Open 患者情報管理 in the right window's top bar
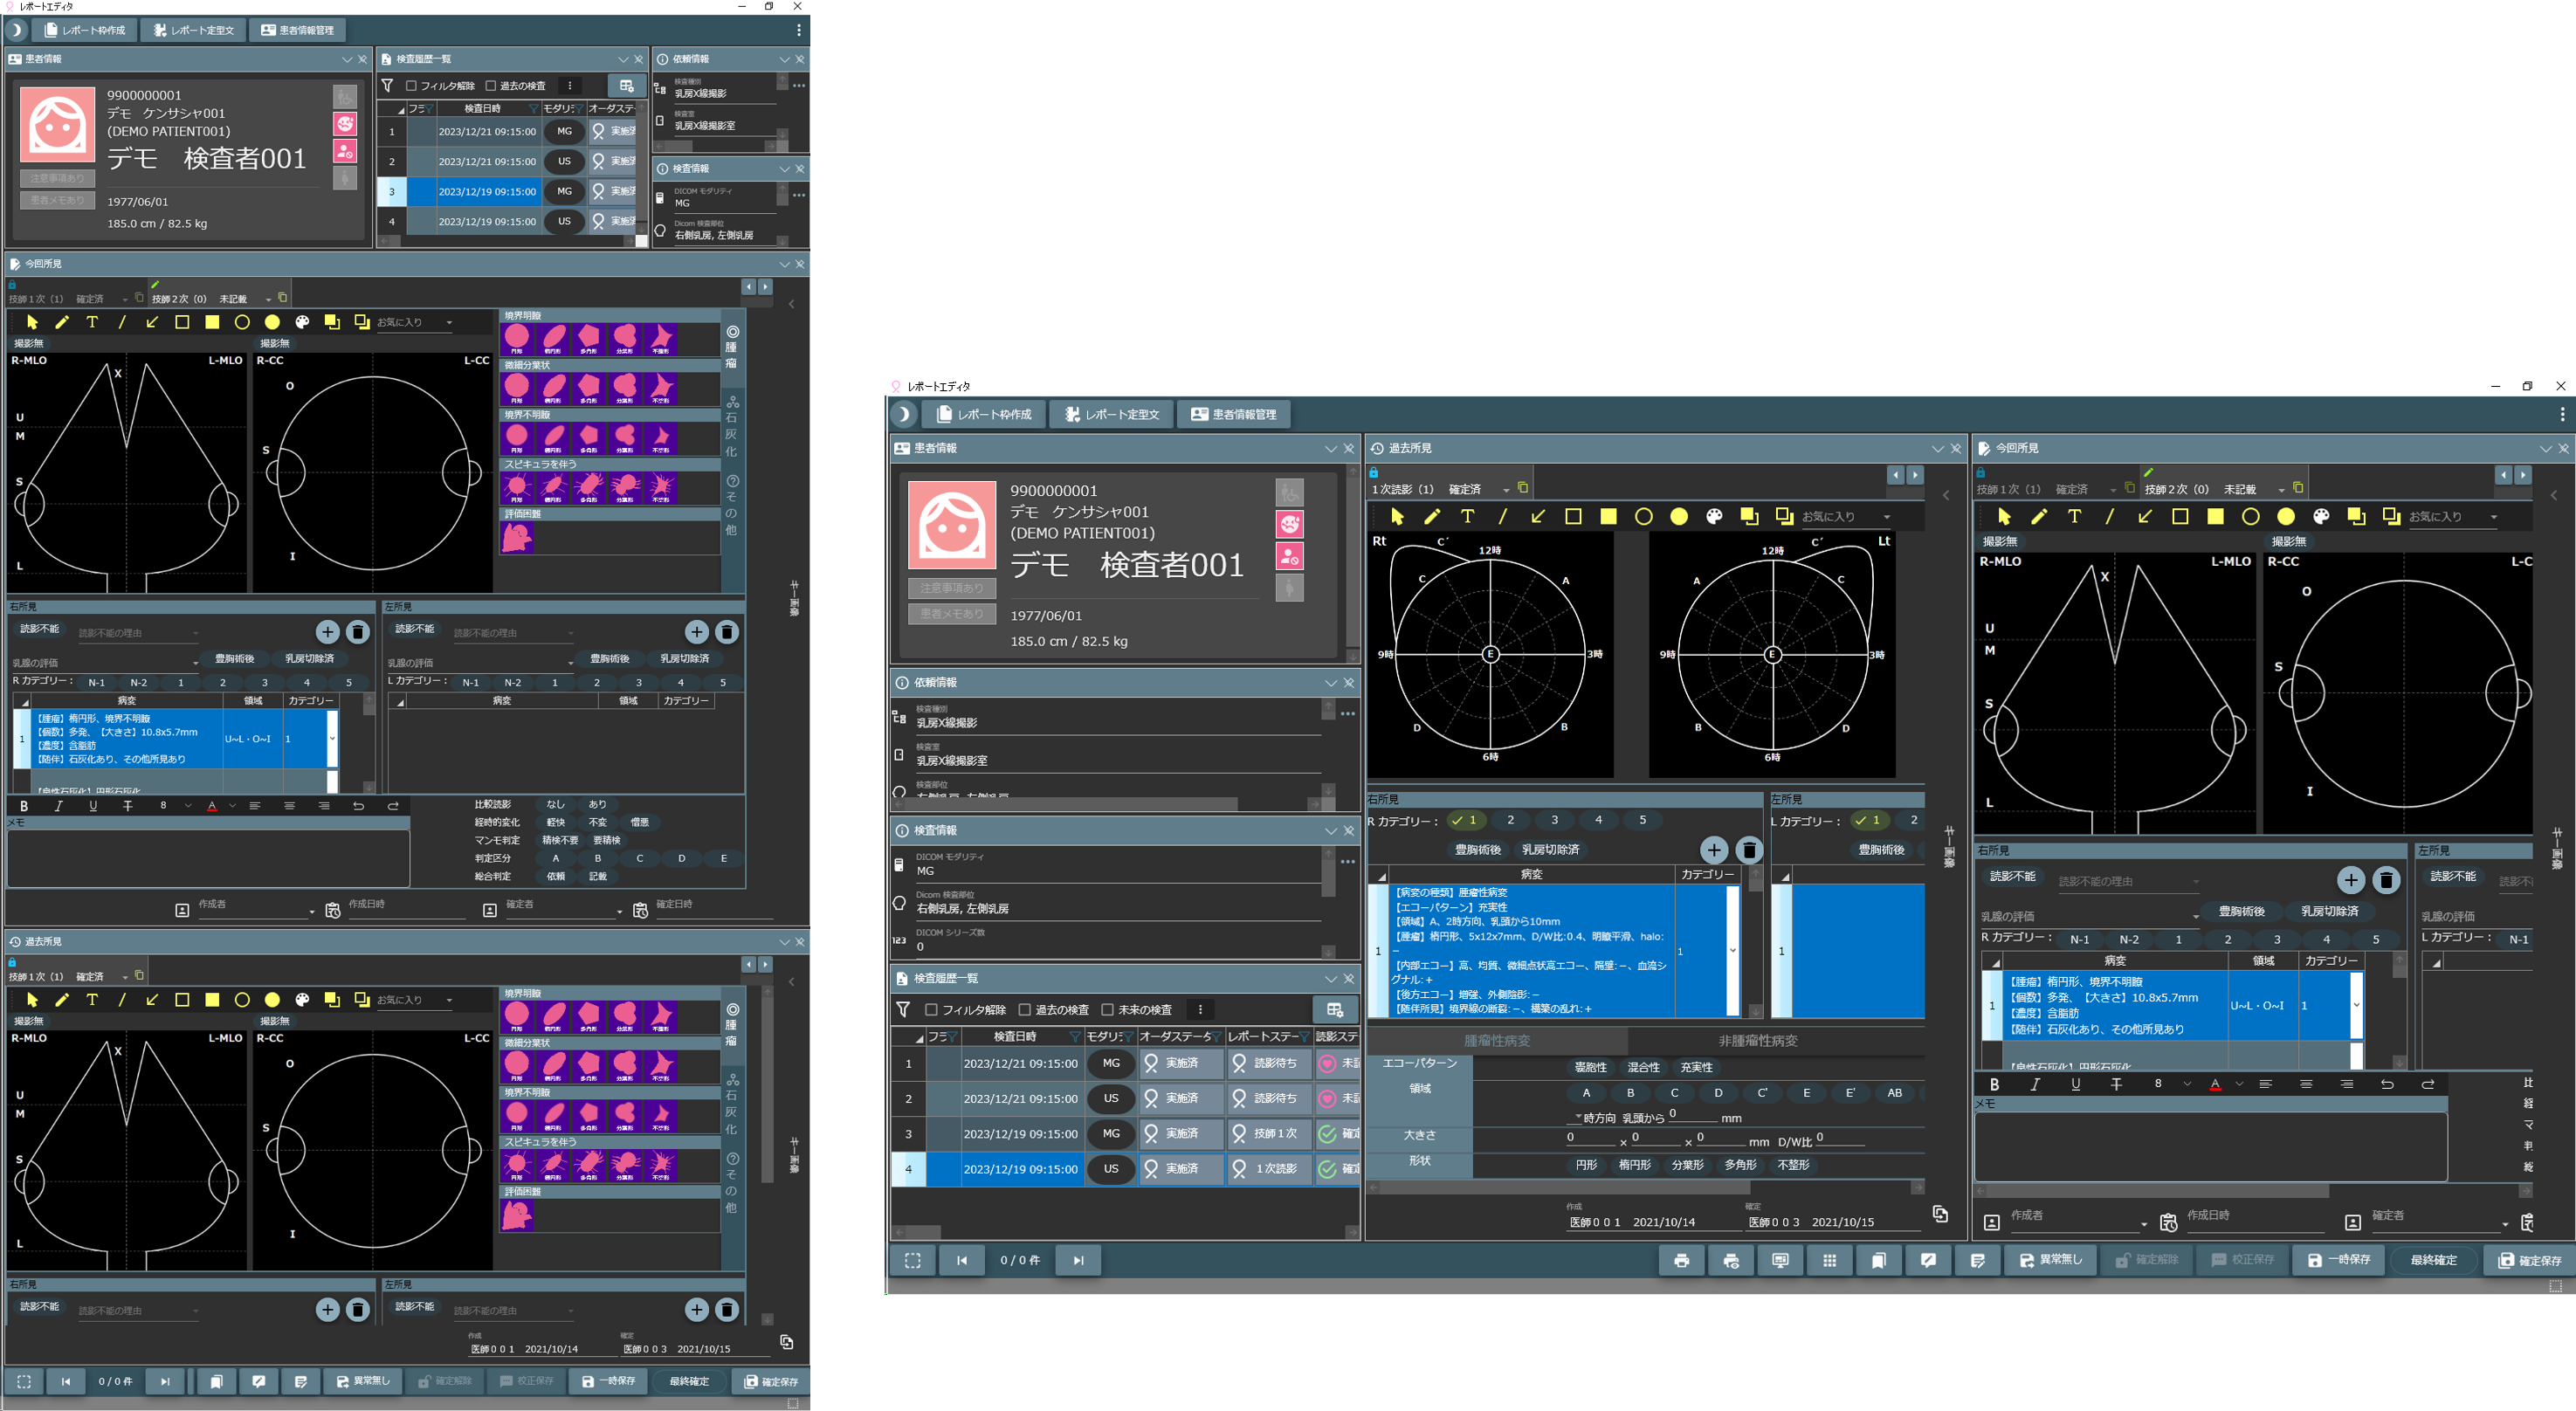This screenshot has width=2576, height=1411. click(1234, 414)
